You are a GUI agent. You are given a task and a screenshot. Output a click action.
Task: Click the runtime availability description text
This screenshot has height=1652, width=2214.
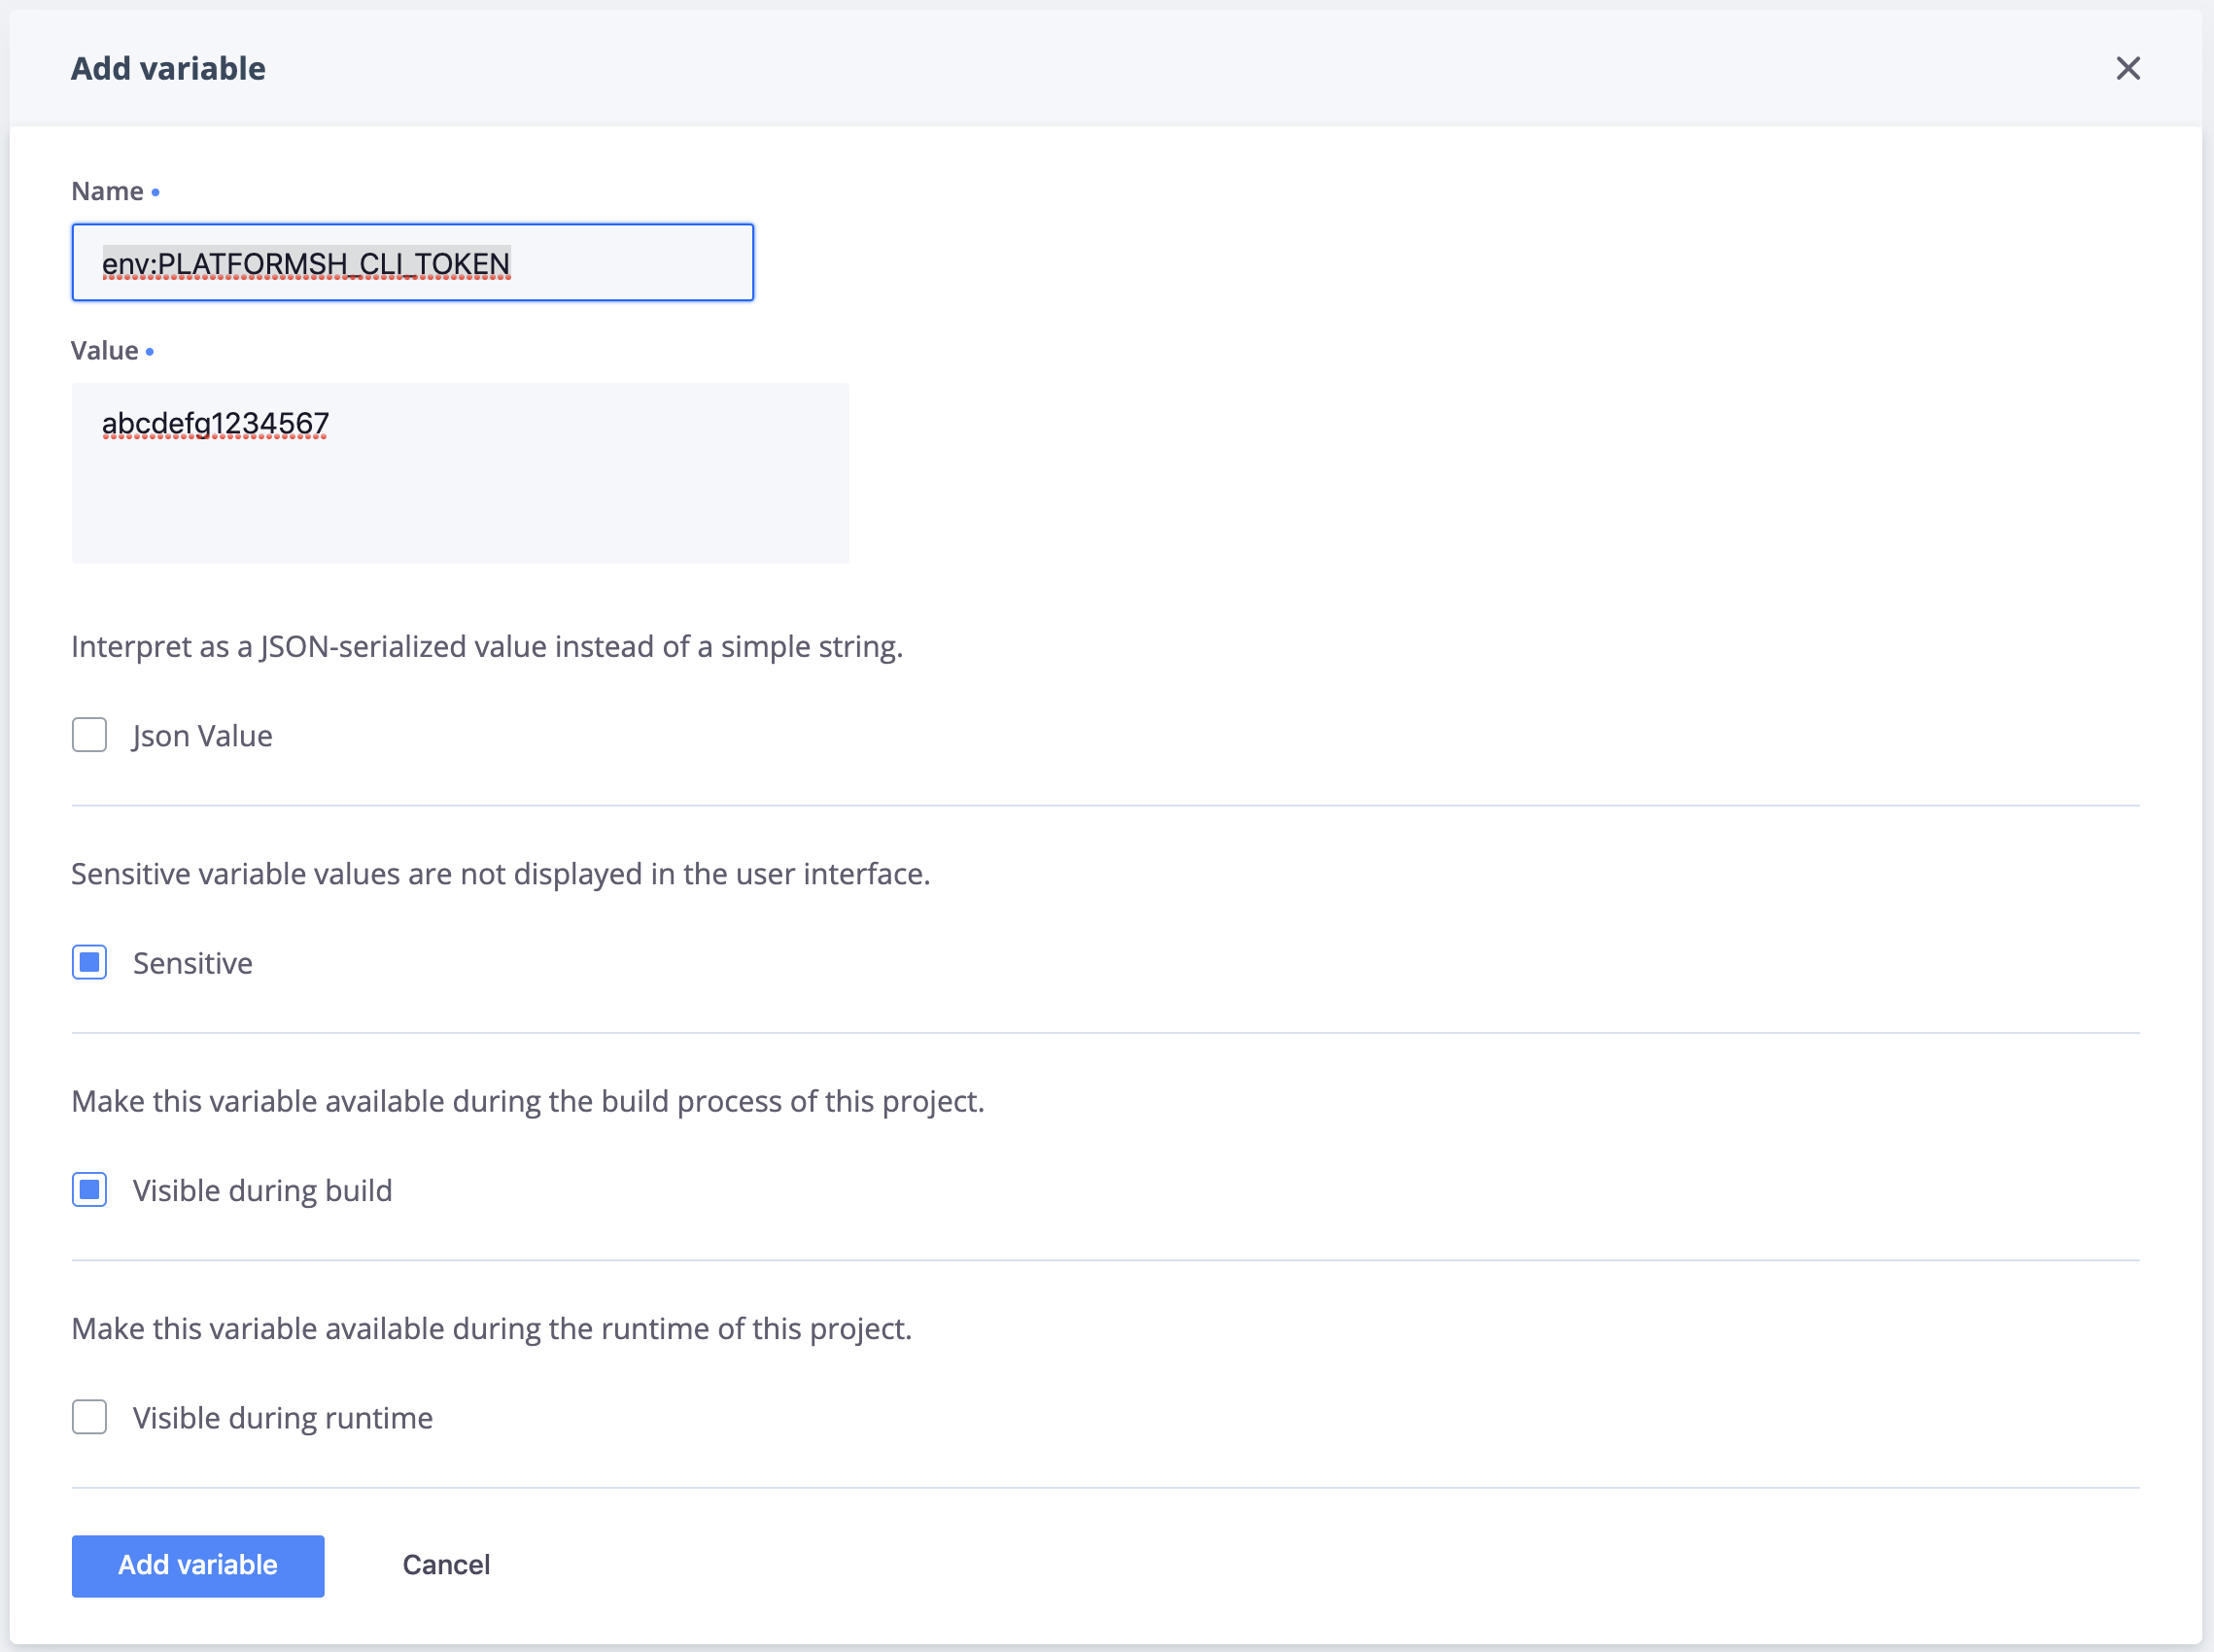pos(491,1329)
